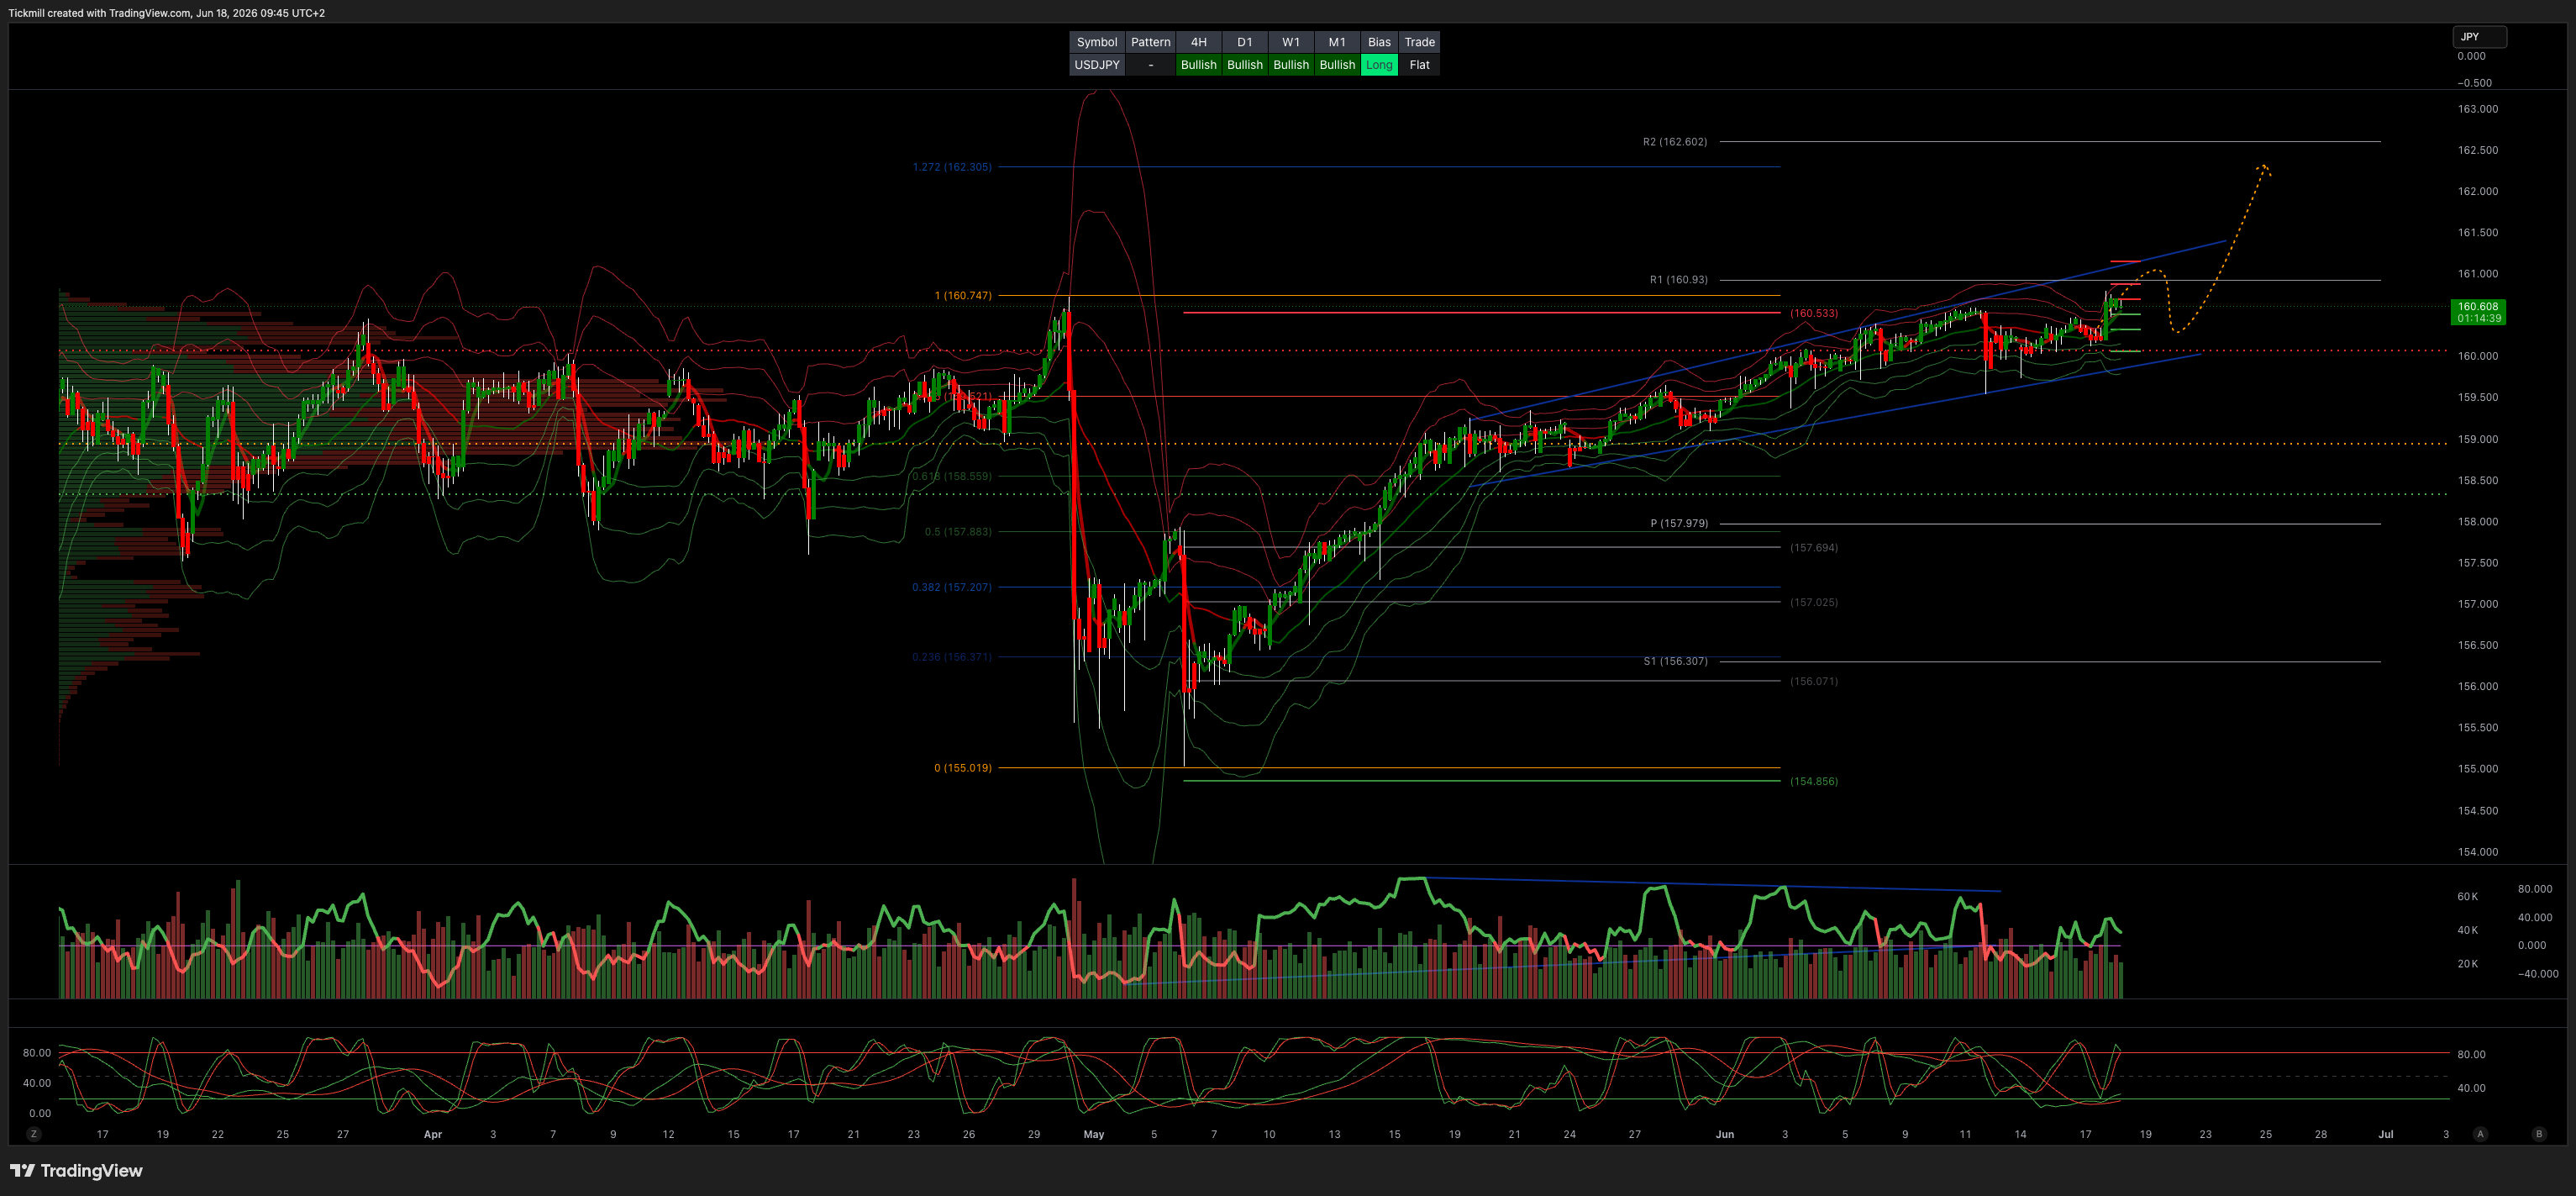Viewport: 2576px width, 1196px height.
Task: Click the R1 (160.93) pivot label
Action: coord(1679,280)
